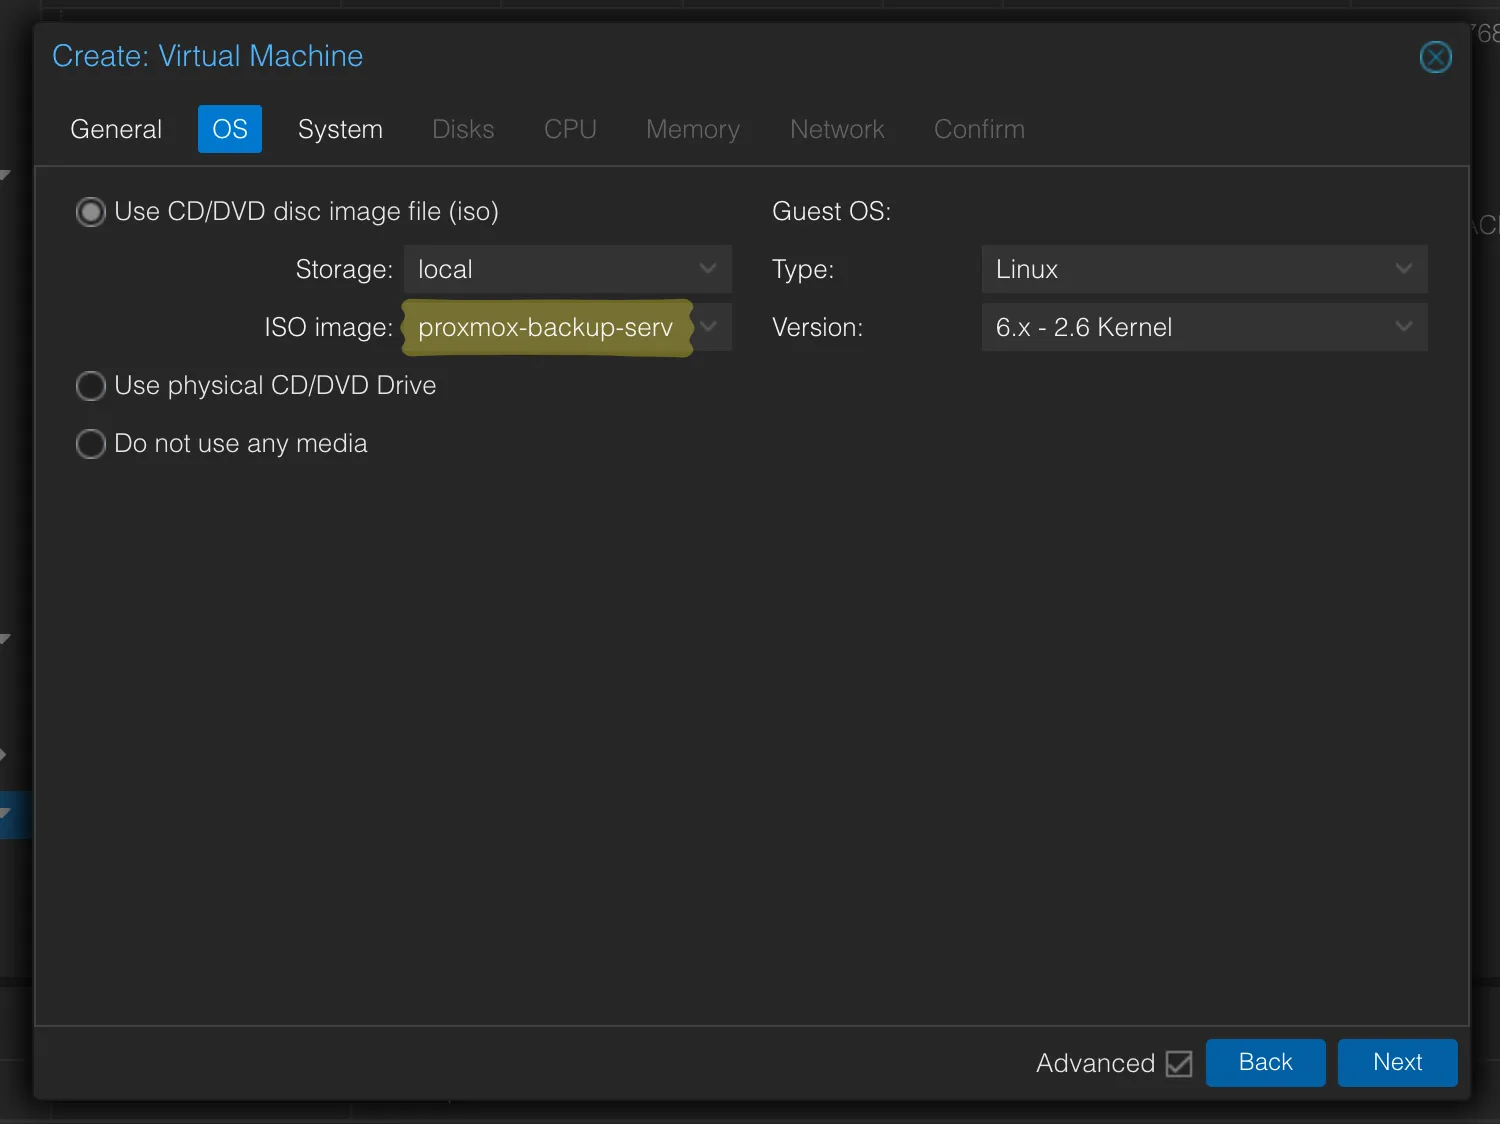
Task: Open the Version dropdown showing 6.x - 2.6 Kernel
Action: [x=1204, y=327]
